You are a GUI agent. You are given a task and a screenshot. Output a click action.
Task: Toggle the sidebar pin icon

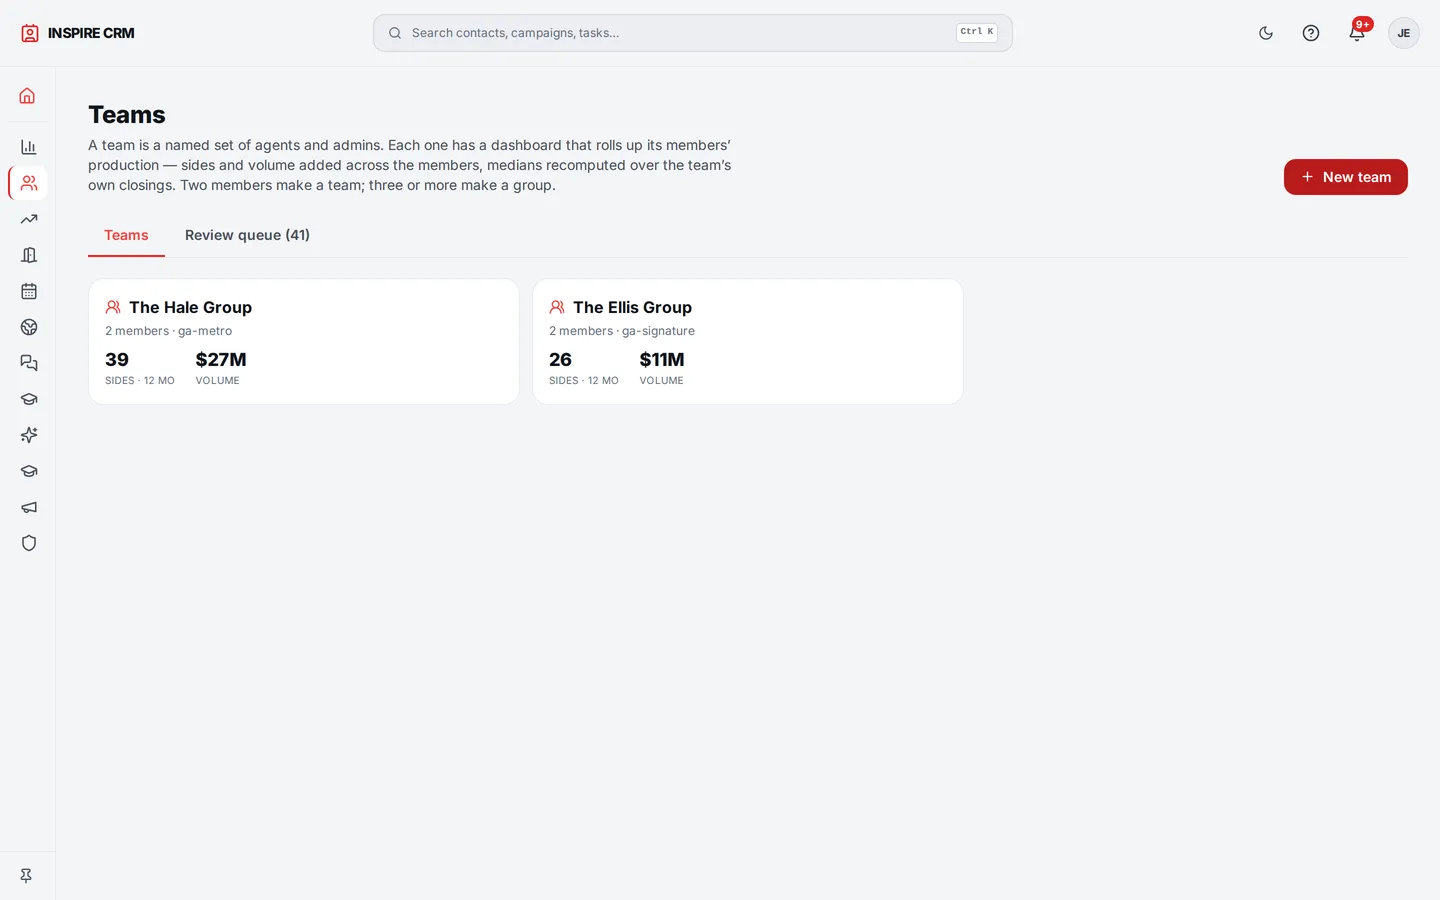point(27,875)
